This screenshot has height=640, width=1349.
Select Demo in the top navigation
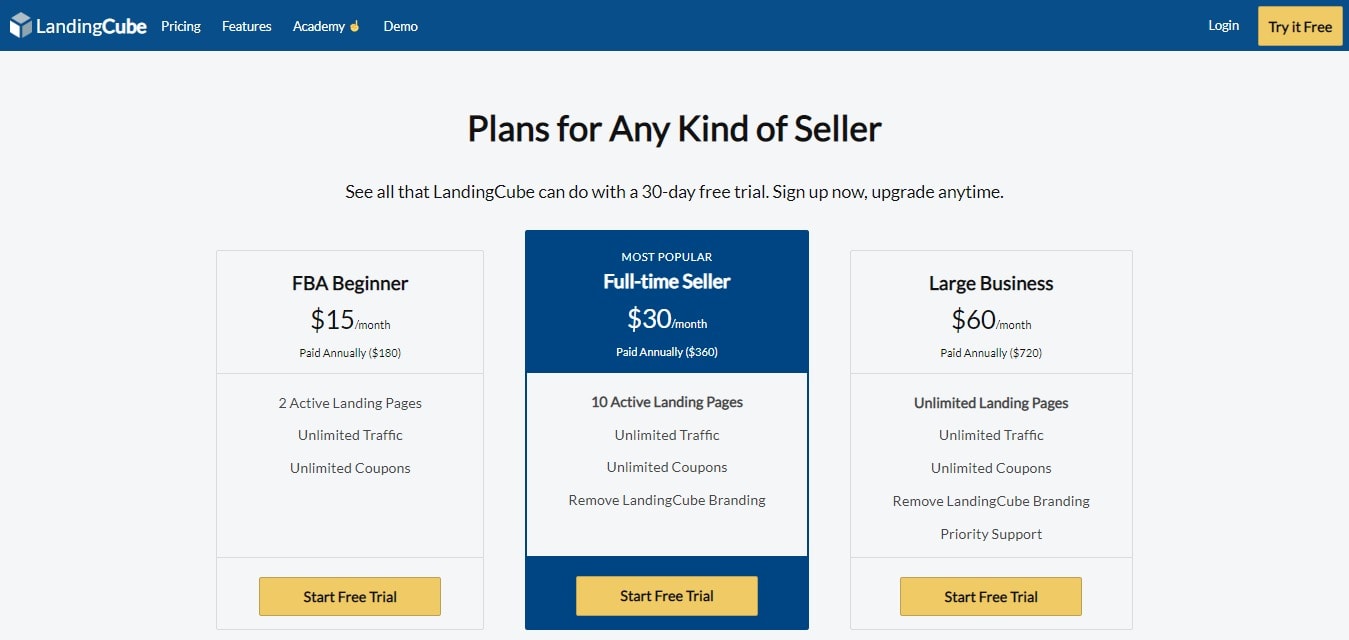pos(401,26)
